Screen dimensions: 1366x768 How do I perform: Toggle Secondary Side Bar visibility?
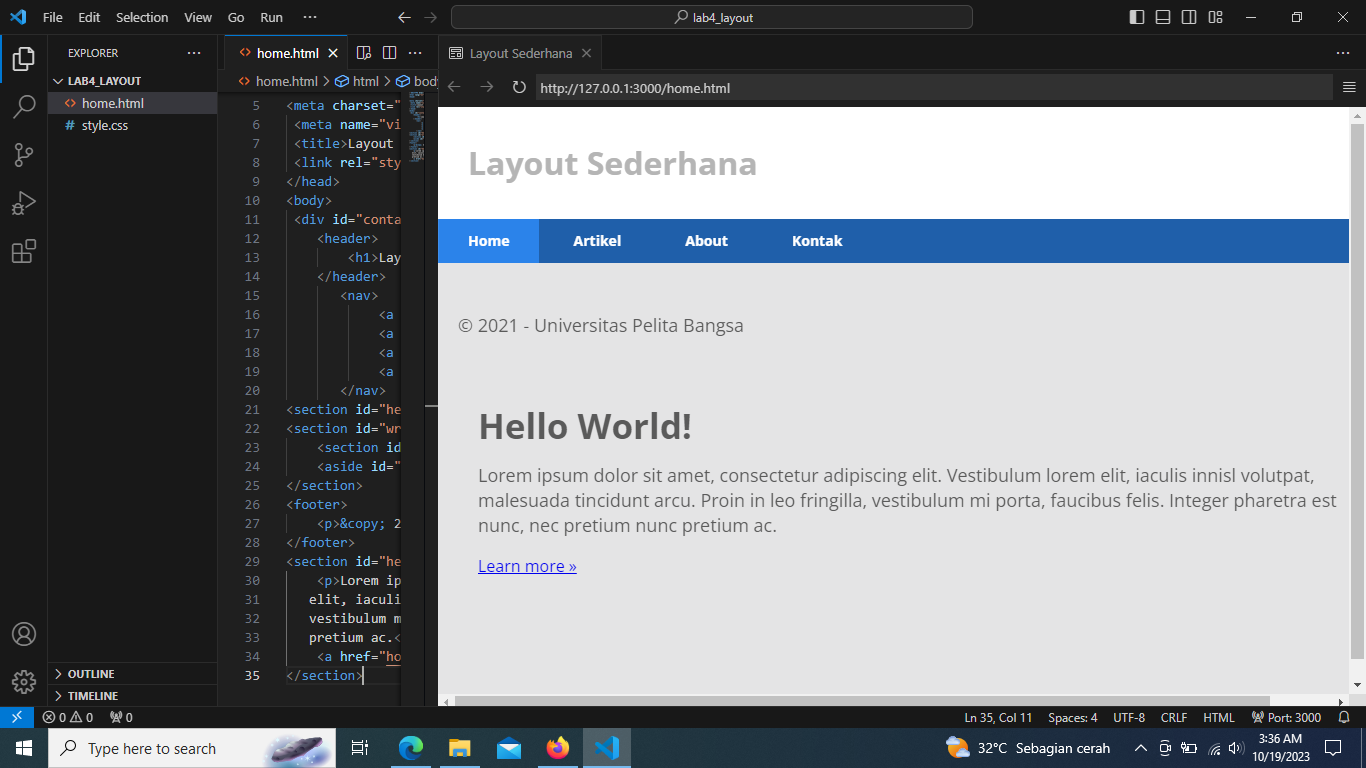coord(1189,17)
